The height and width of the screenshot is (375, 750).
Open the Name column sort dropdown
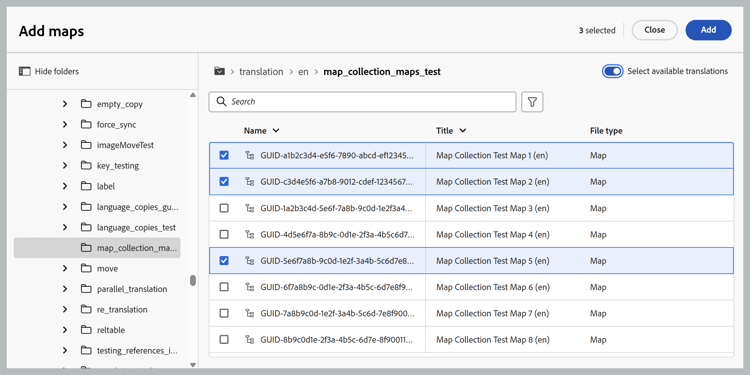click(276, 131)
